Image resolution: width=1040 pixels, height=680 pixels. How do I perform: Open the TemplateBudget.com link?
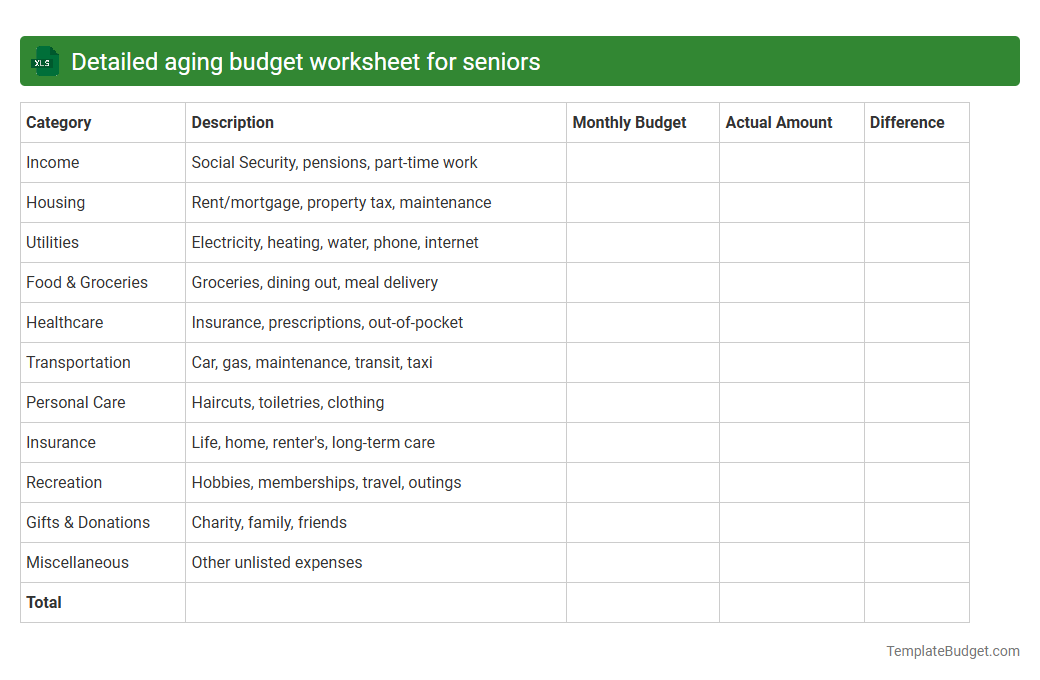tap(952, 651)
